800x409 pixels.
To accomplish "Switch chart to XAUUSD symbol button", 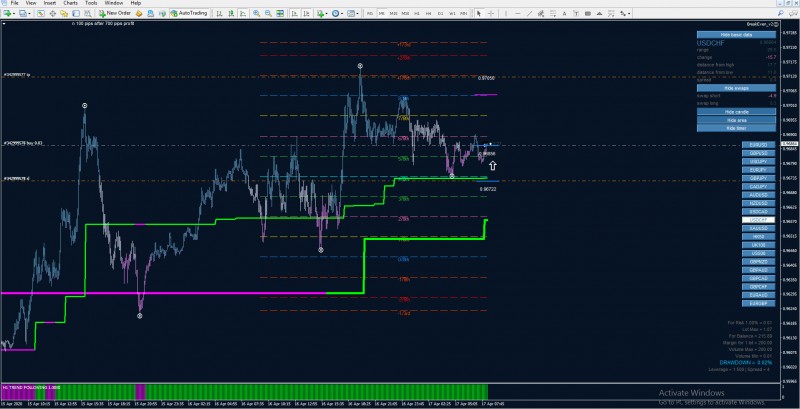I will coord(759,228).
